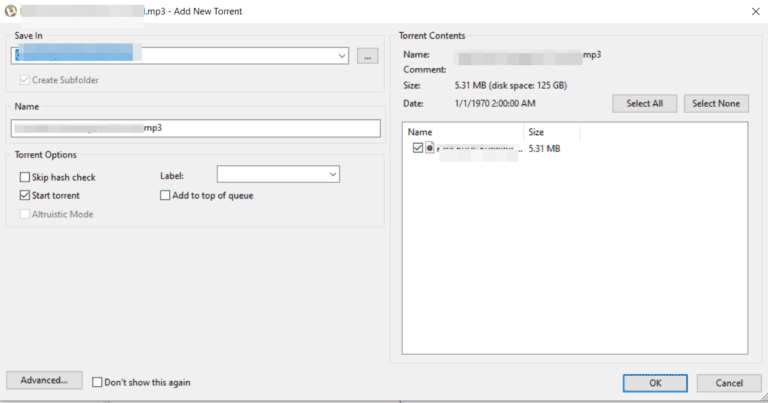Sort files by Name column header
This screenshot has height=403, width=768.
tap(462, 131)
